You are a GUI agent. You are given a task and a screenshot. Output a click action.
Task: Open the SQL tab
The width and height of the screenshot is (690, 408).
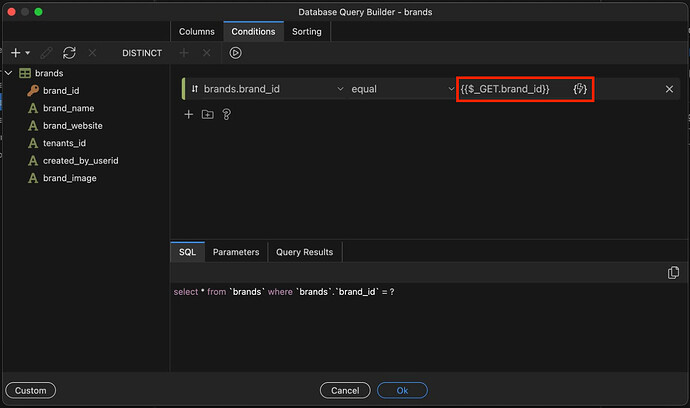187,252
